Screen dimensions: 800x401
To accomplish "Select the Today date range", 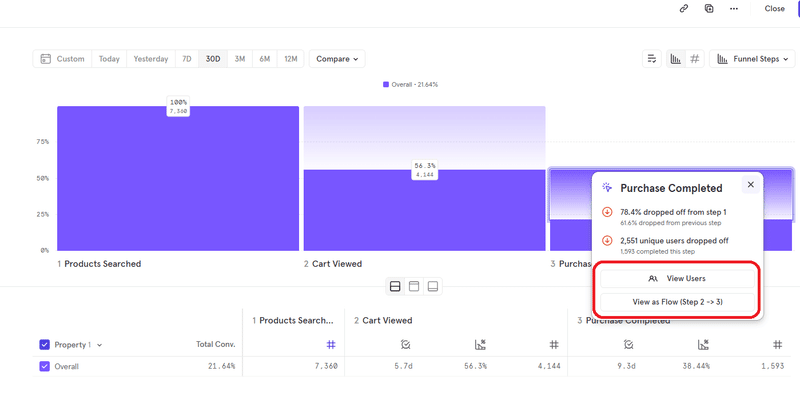I will click(x=109, y=59).
